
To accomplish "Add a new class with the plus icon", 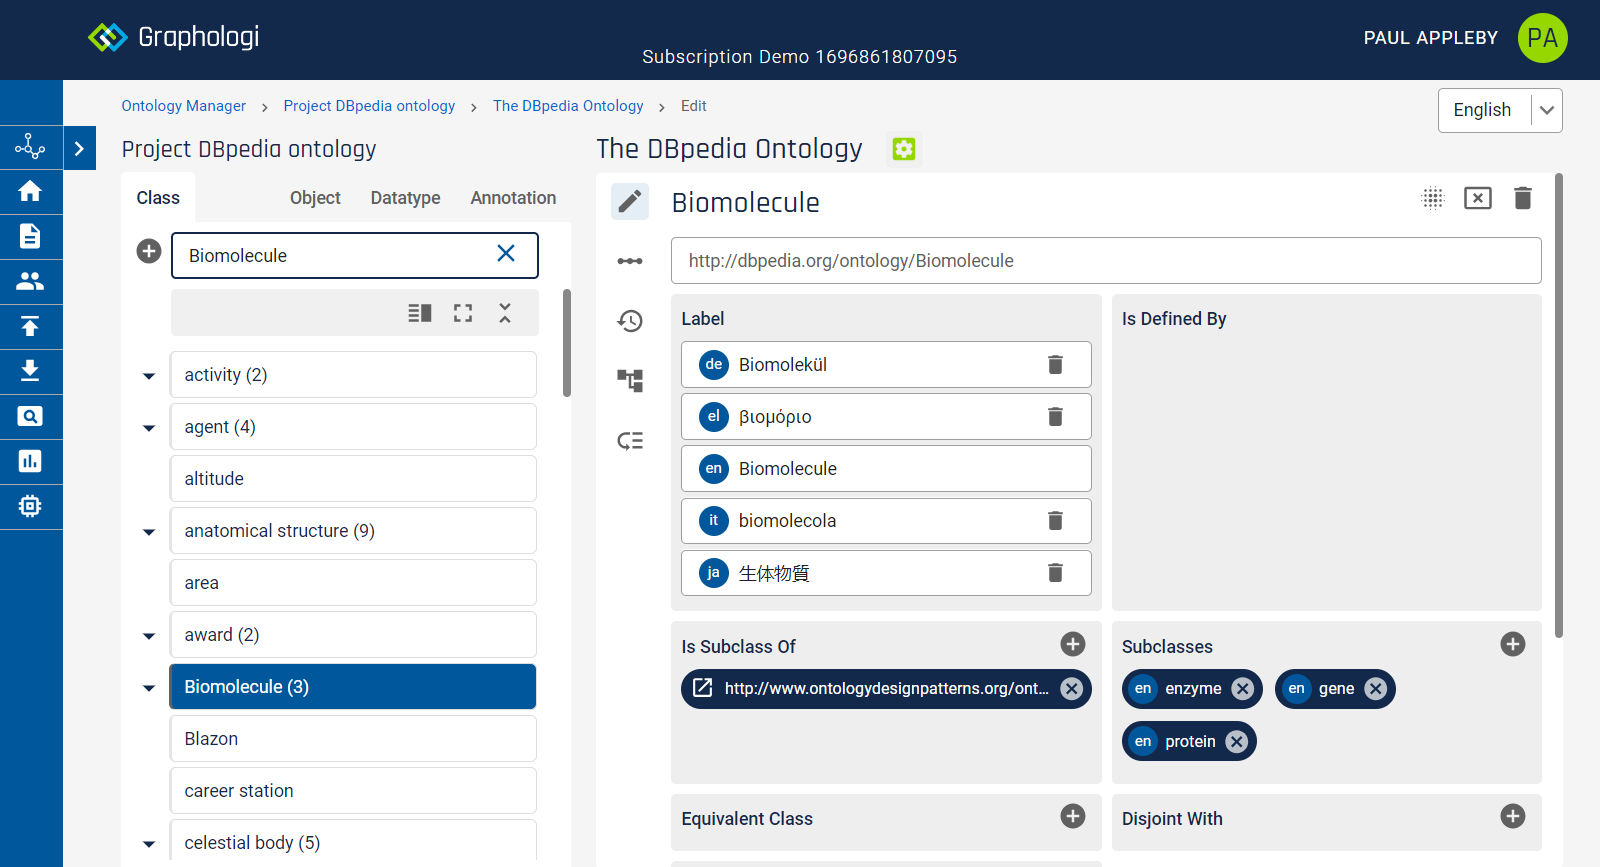I will (149, 251).
